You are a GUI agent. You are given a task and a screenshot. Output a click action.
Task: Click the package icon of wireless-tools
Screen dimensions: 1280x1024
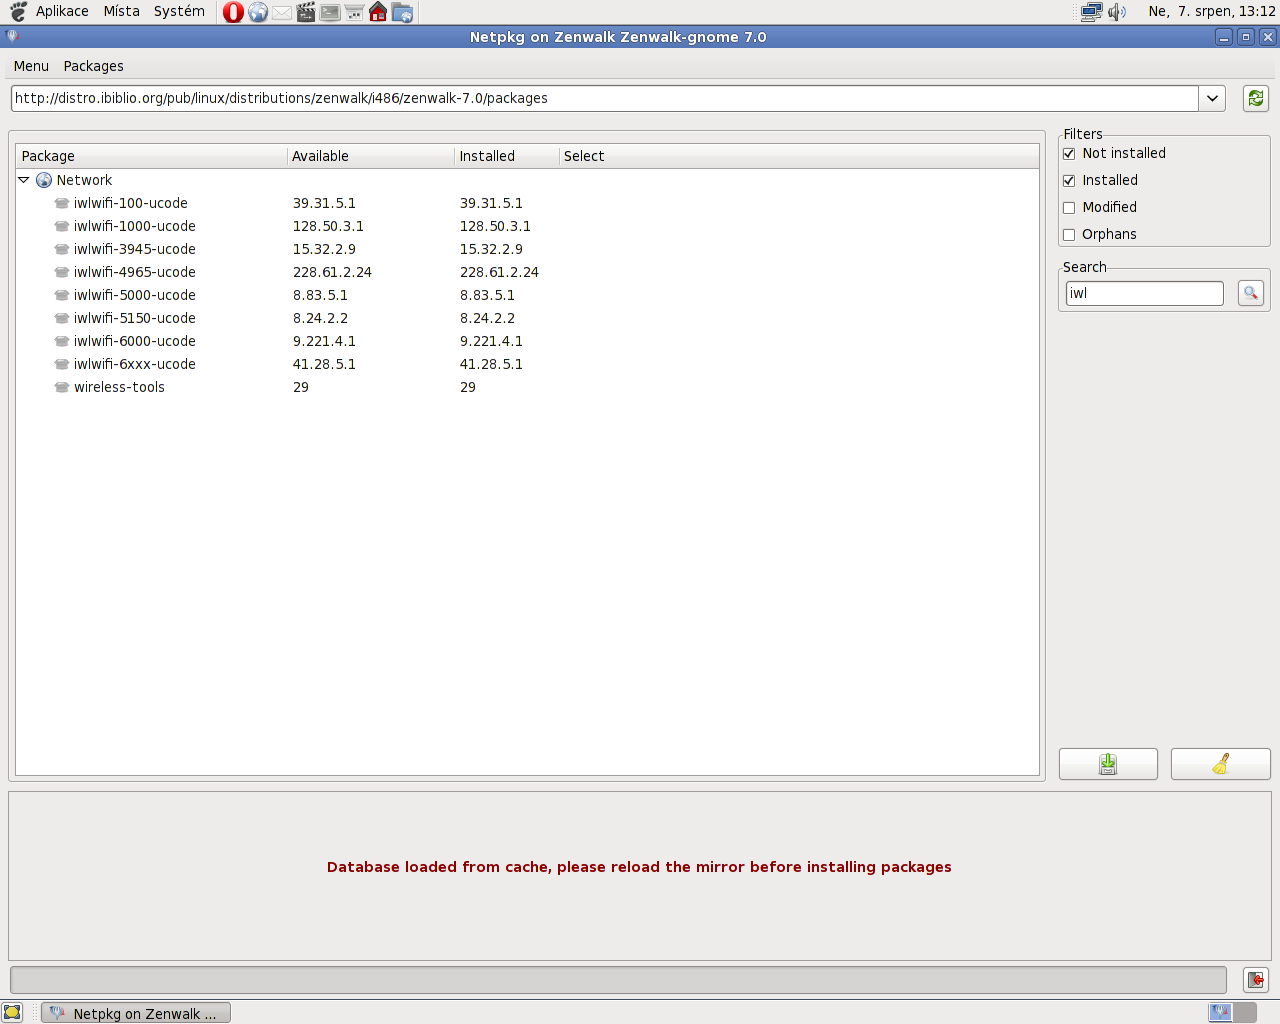coord(62,387)
